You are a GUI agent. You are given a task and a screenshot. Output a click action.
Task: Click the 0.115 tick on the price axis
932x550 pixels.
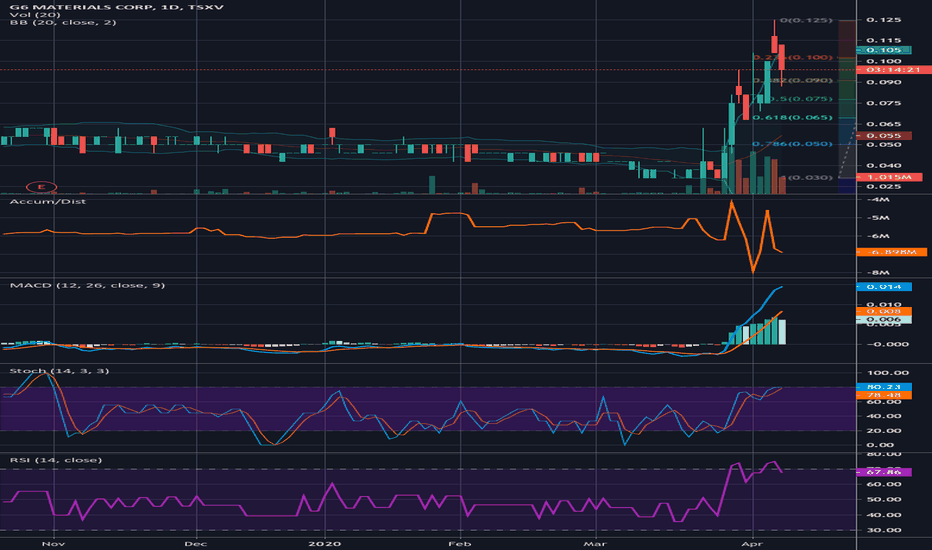[884, 40]
